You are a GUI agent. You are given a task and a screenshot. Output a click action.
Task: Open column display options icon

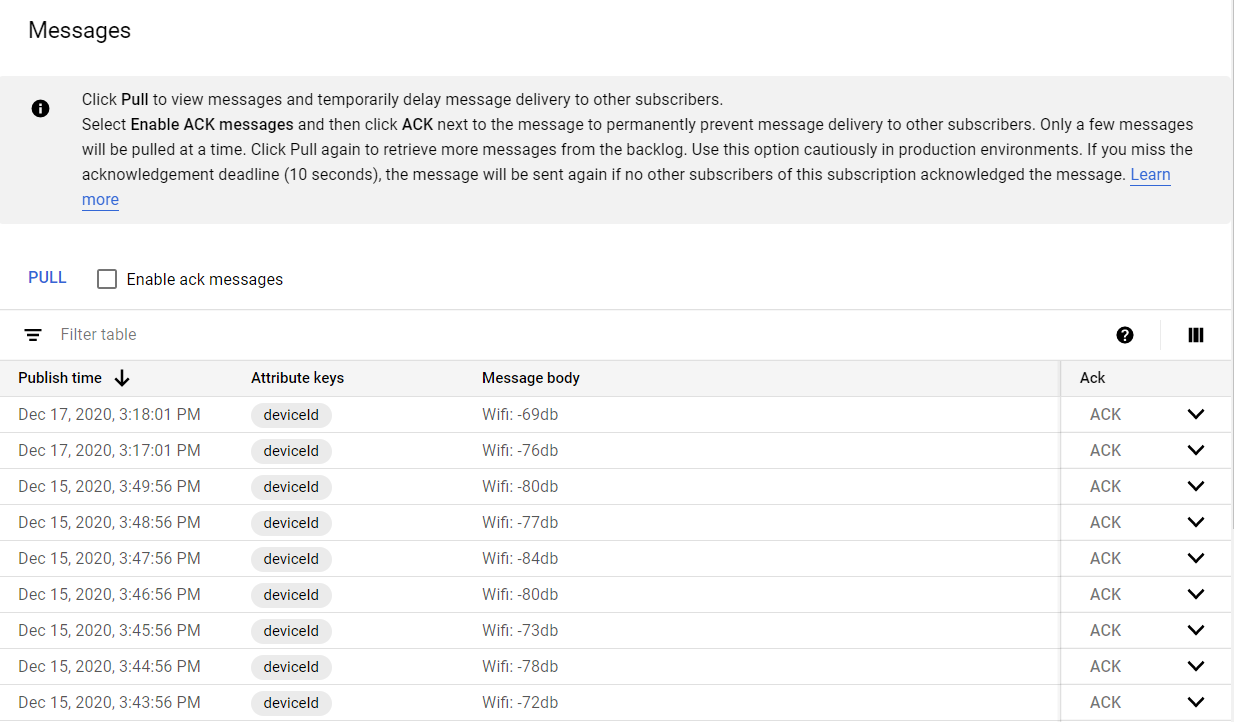(1196, 335)
